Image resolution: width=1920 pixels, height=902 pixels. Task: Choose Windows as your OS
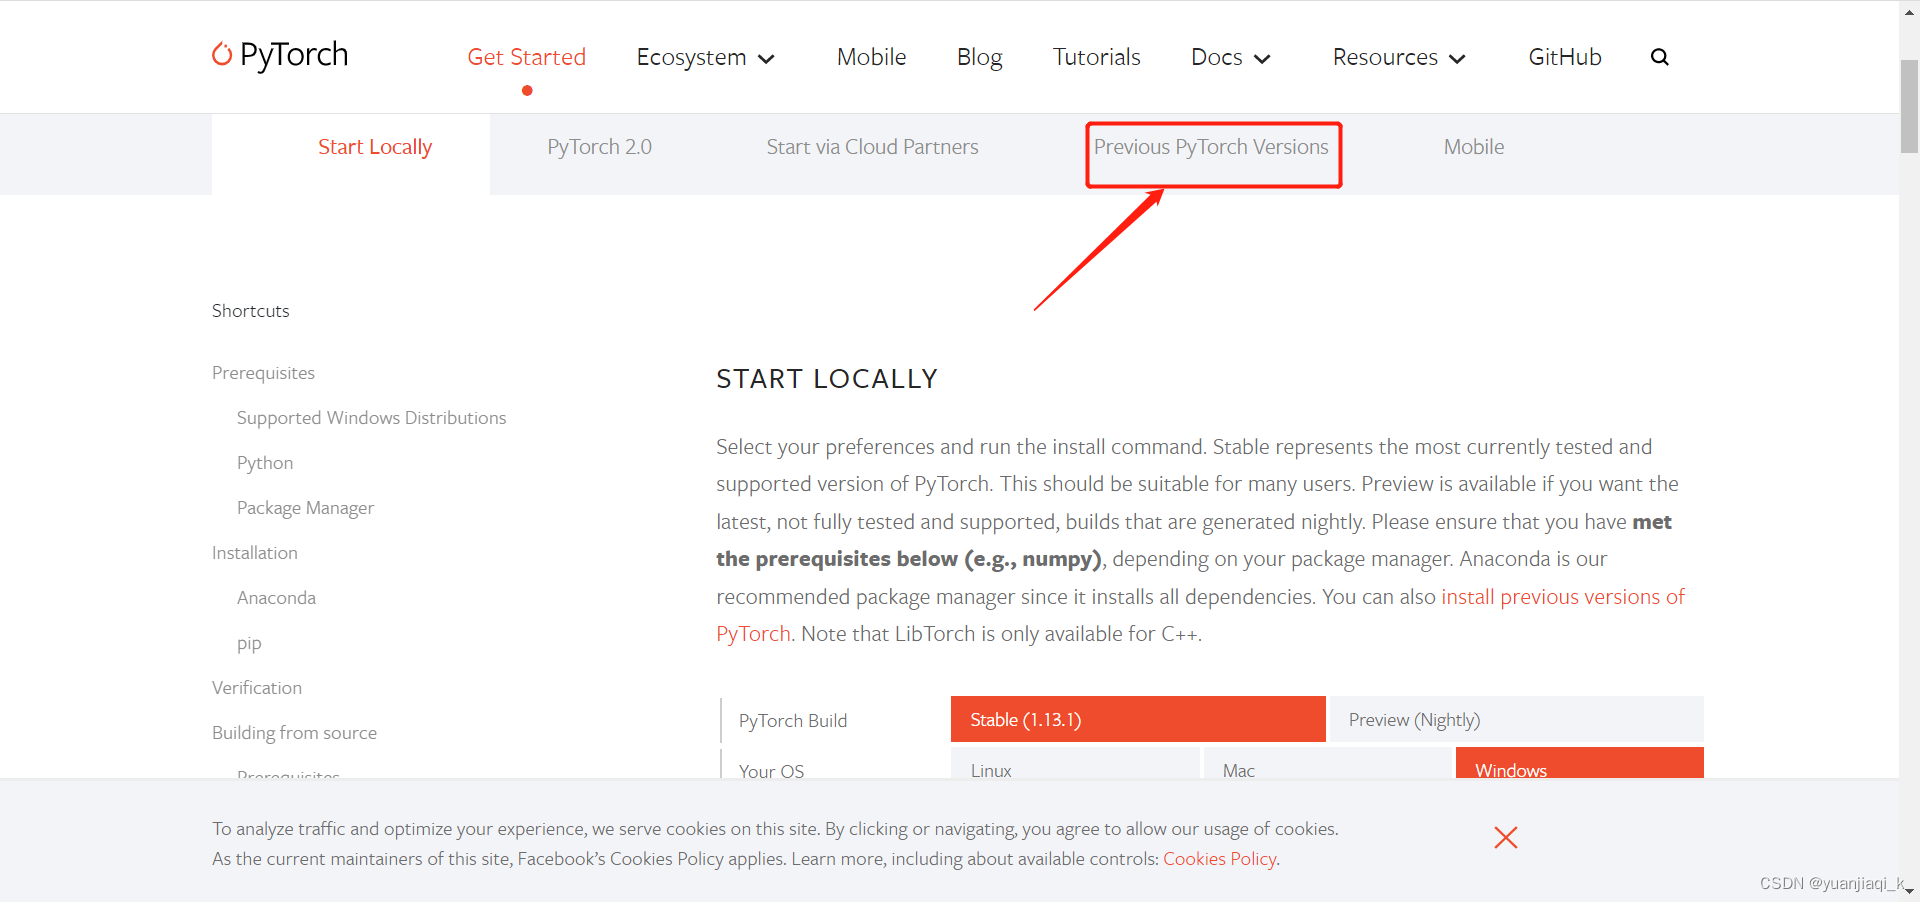point(1580,765)
